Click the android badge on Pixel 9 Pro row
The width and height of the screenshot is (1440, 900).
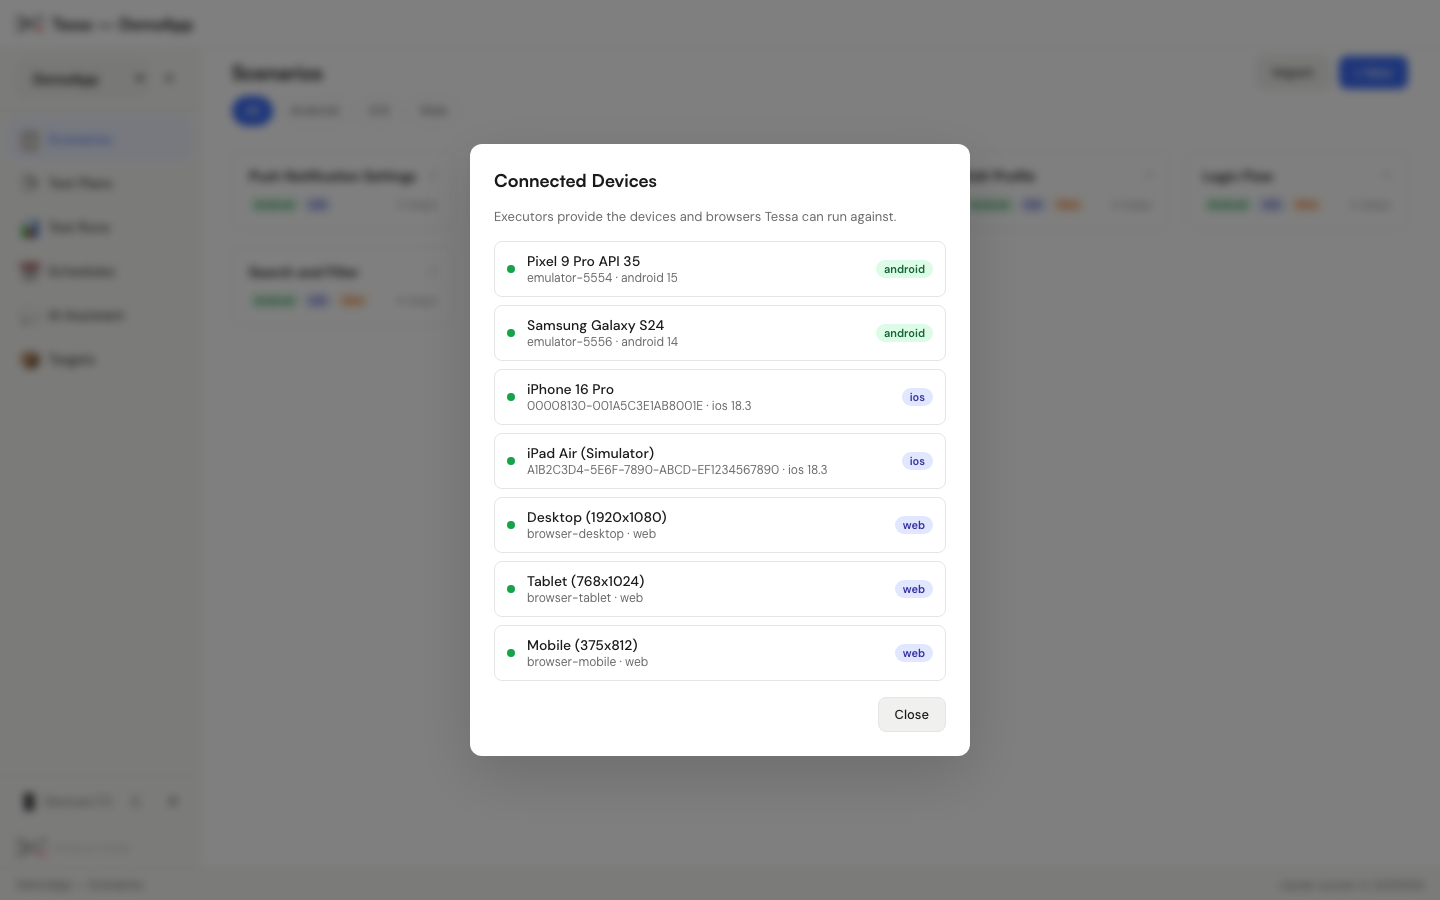(904, 269)
